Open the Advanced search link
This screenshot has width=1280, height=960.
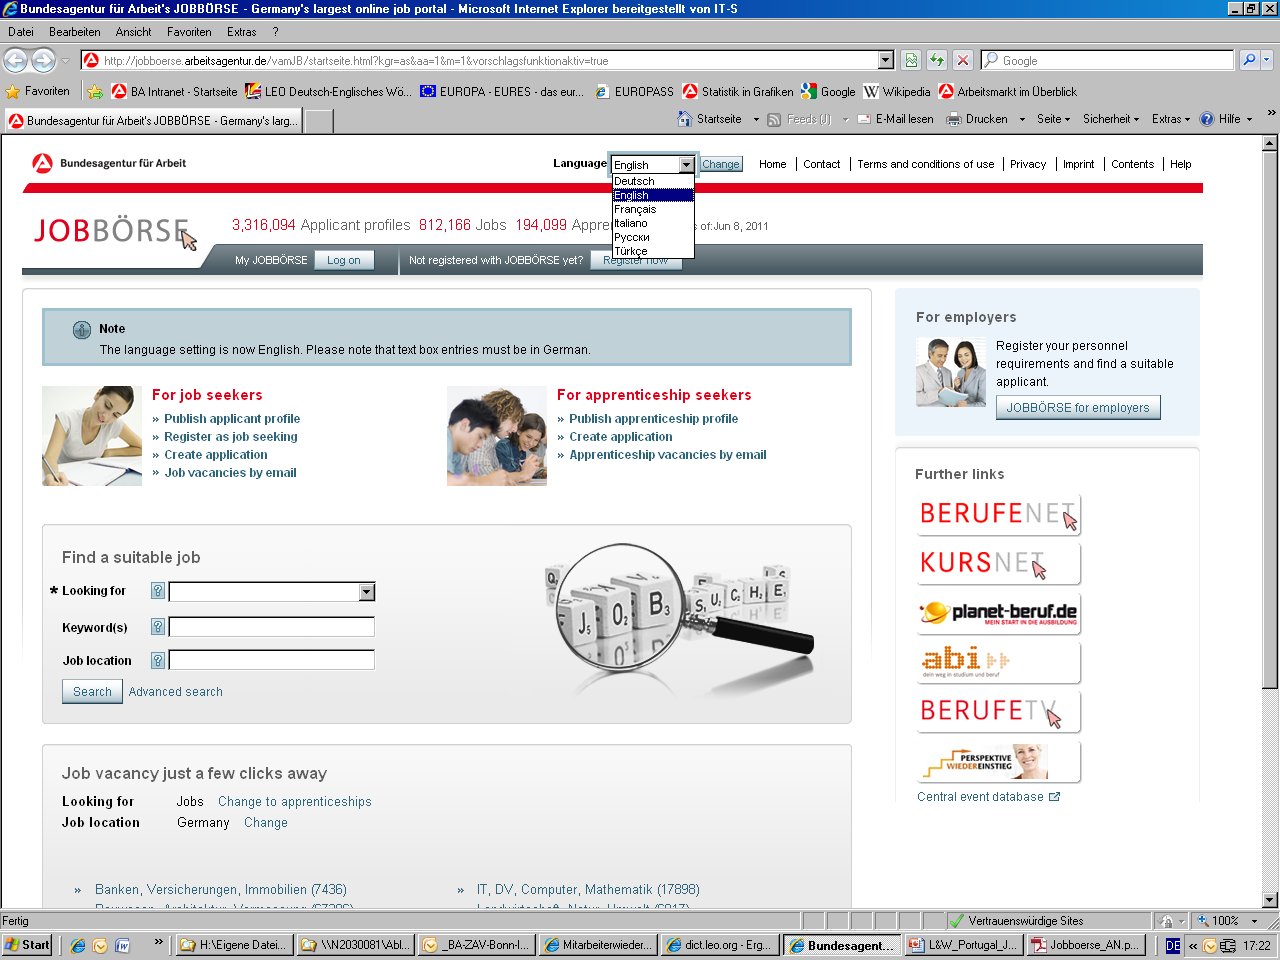coord(176,692)
